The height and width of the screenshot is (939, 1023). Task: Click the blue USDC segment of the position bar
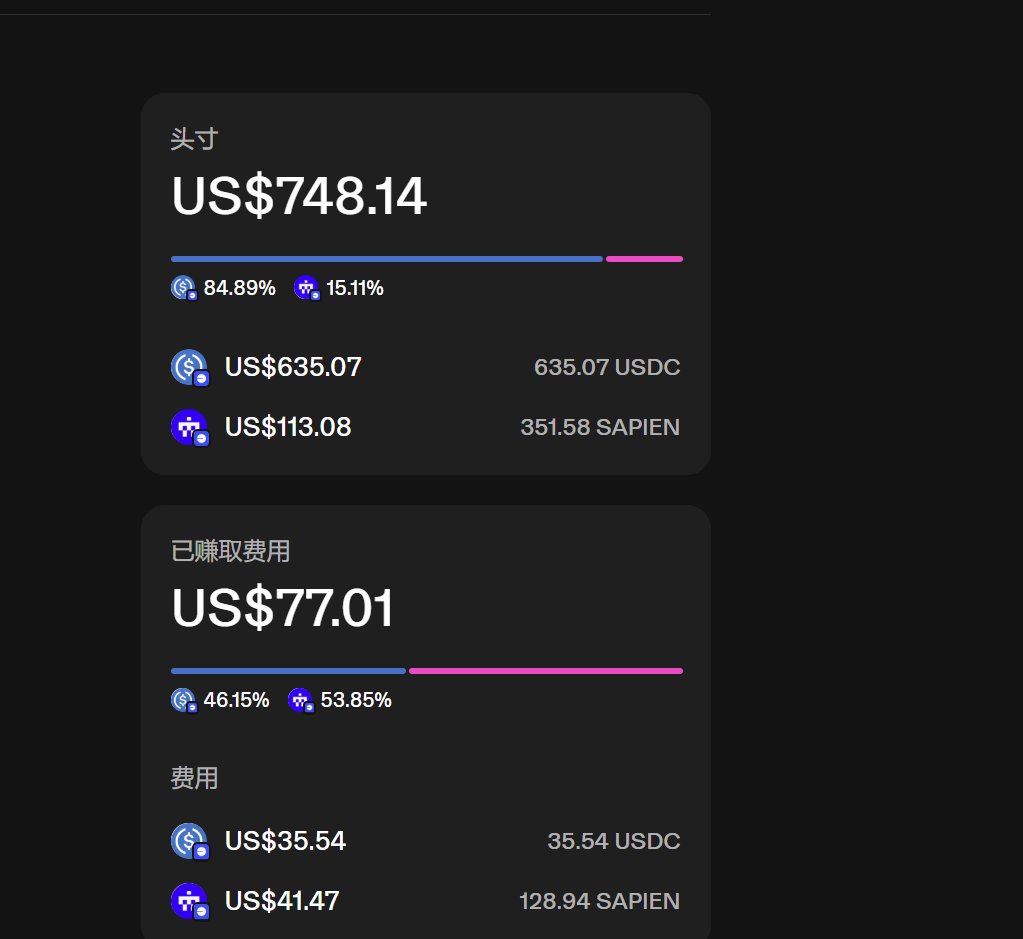point(386,259)
